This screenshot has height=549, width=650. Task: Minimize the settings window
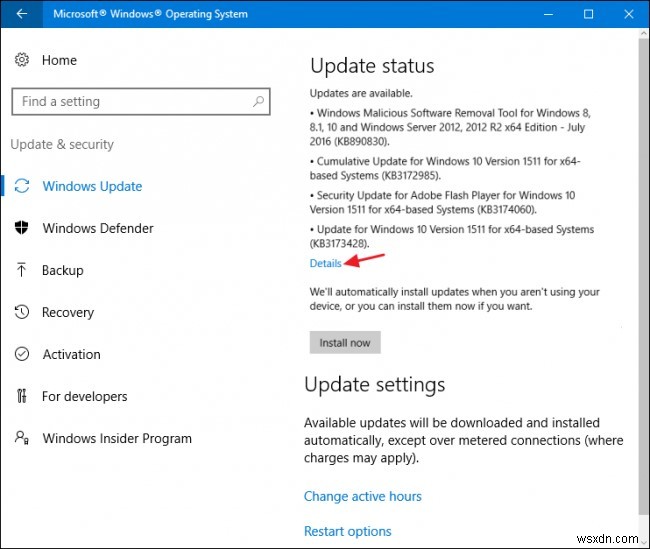[x=548, y=14]
